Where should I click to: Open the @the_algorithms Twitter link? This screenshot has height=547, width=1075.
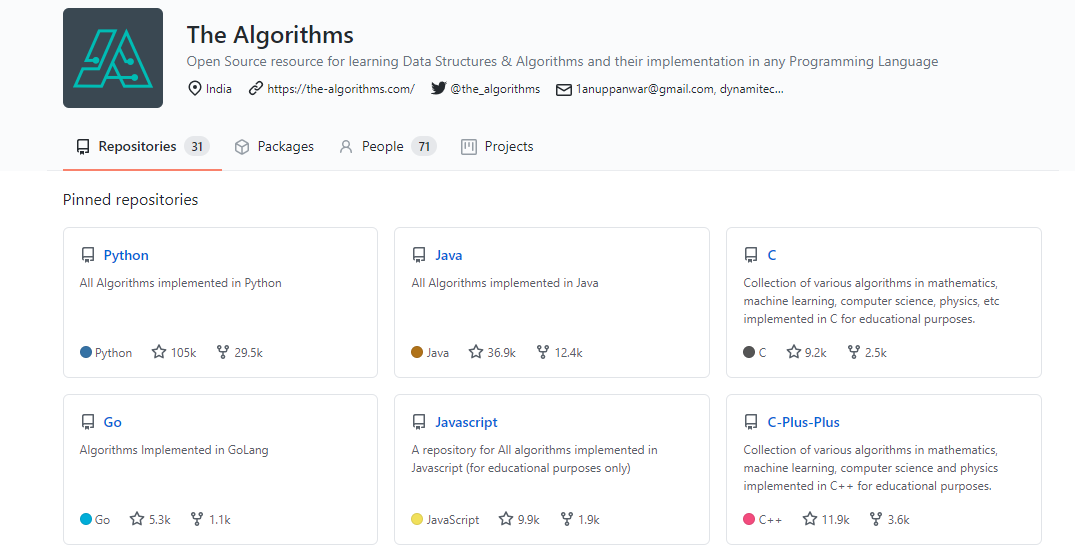(x=495, y=89)
